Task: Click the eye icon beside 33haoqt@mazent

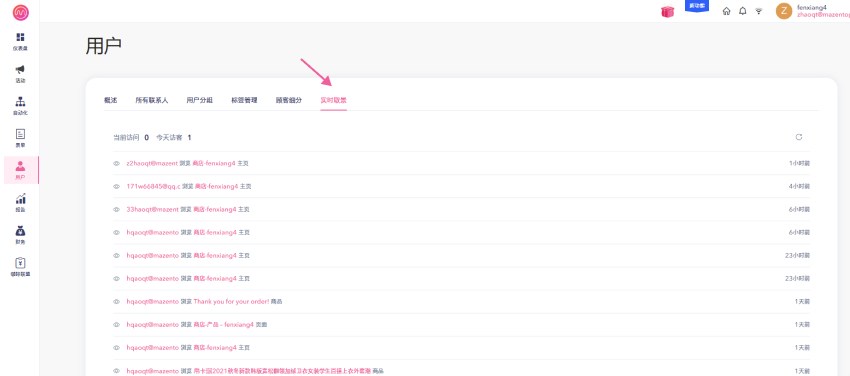Action: point(116,209)
